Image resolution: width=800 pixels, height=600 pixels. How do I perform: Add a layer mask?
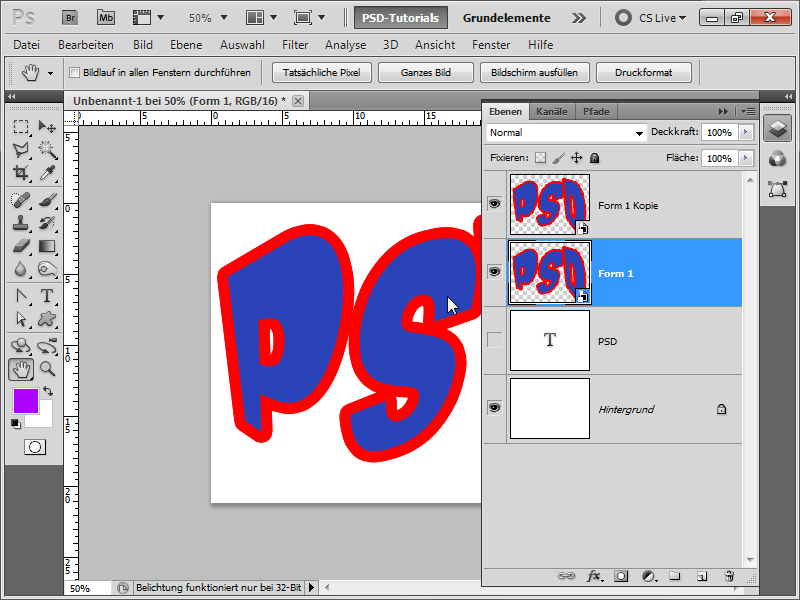[x=621, y=576]
